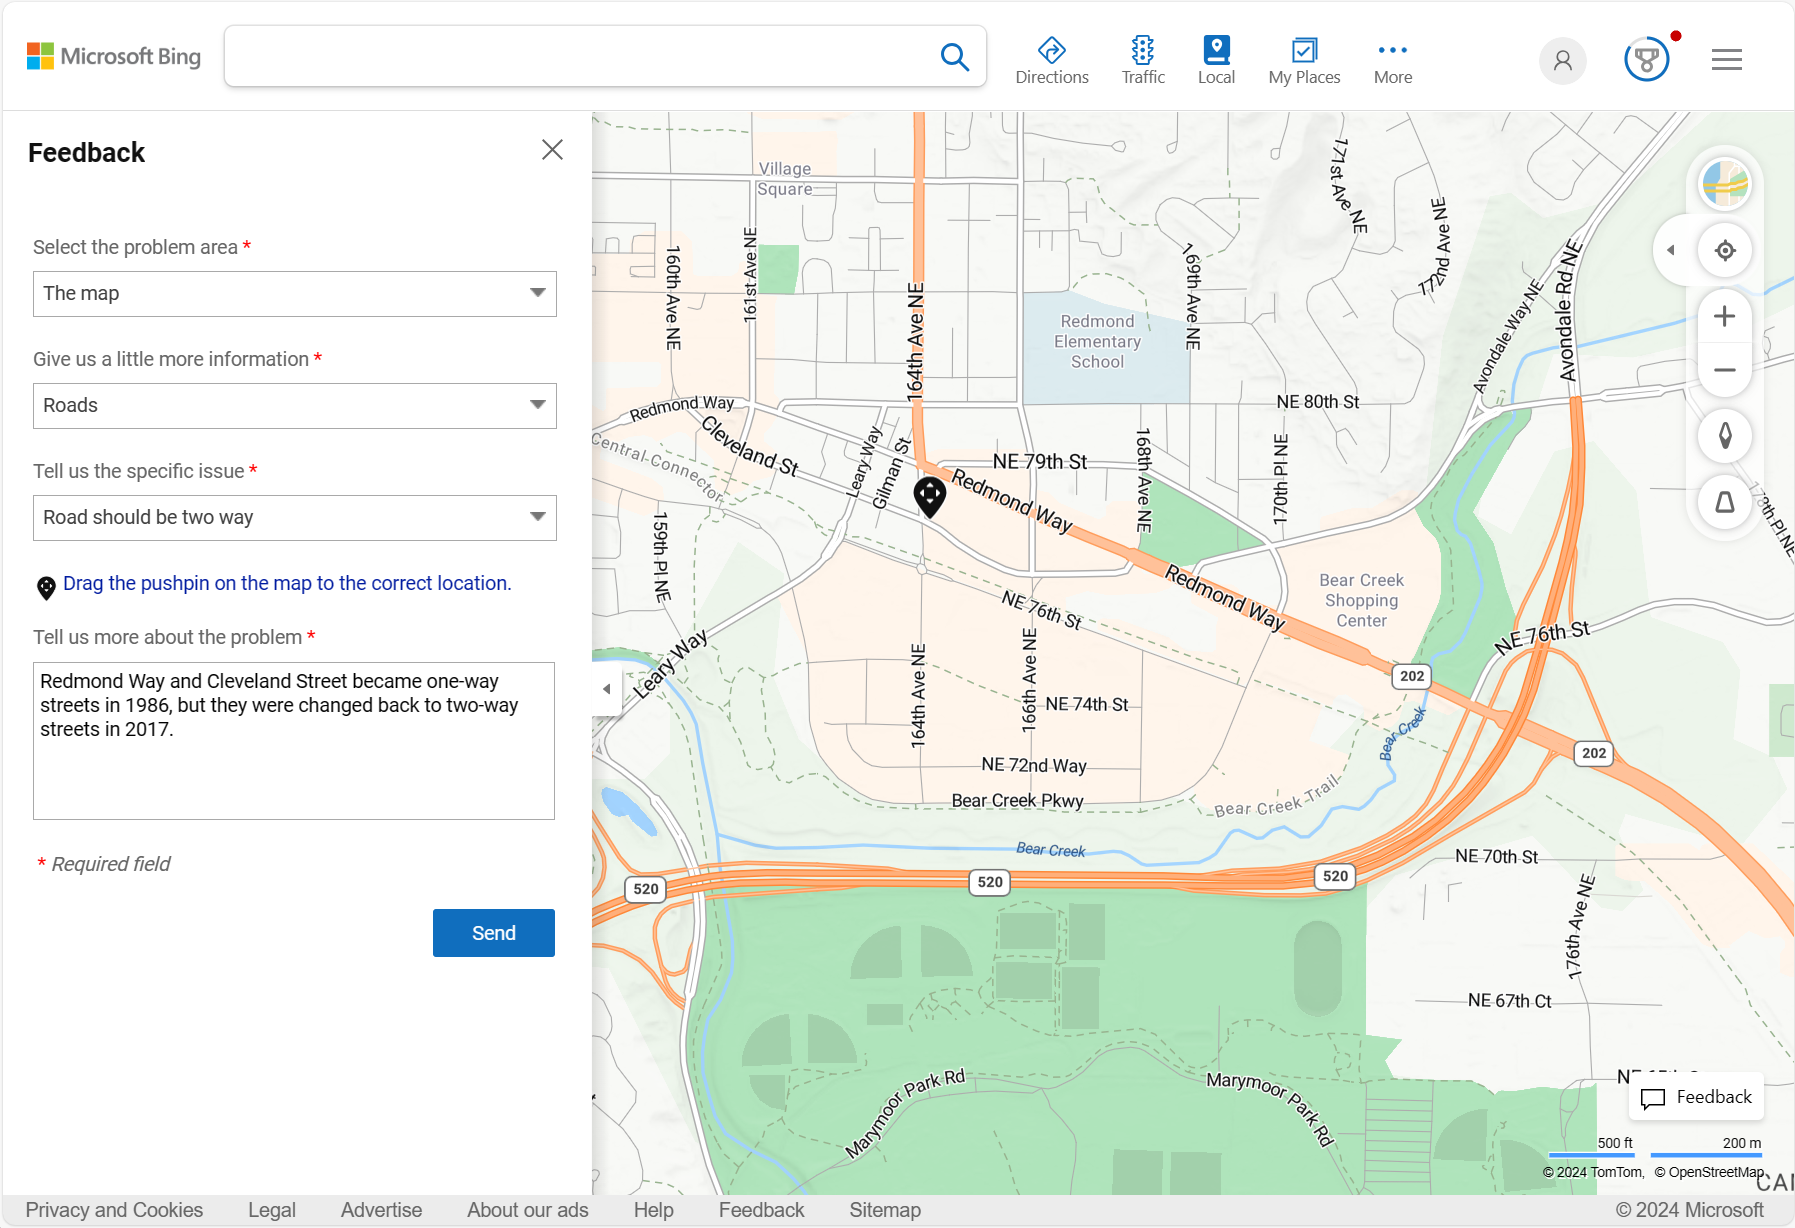
Task: Locate me on the map
Action: pyautogui.click(x=1725, y=250)
